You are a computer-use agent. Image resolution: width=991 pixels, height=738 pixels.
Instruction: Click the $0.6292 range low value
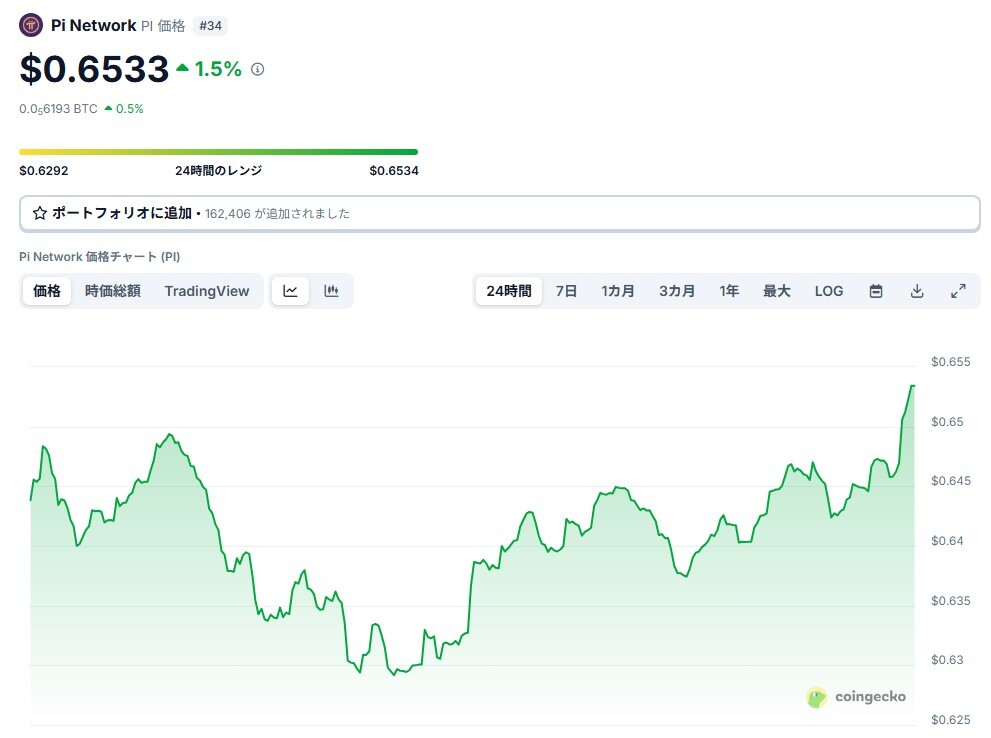(44, 171)
